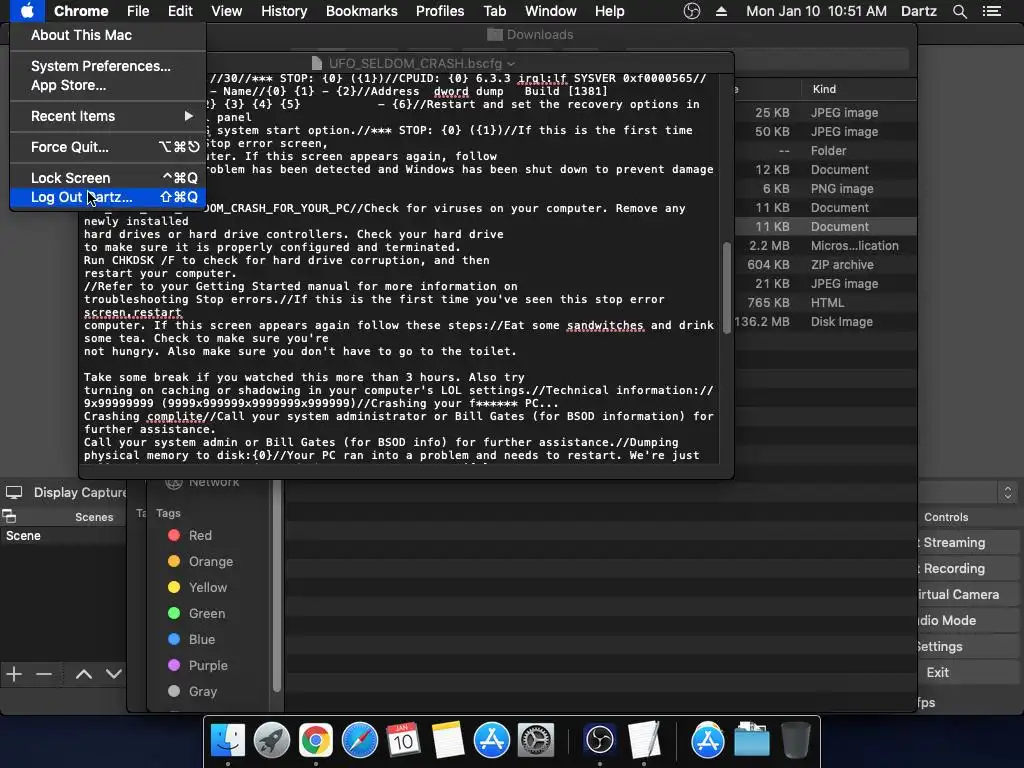Open Google Chrome from Dock
The width and height of the screenshot is (1024, 768).
click(315, 740)
